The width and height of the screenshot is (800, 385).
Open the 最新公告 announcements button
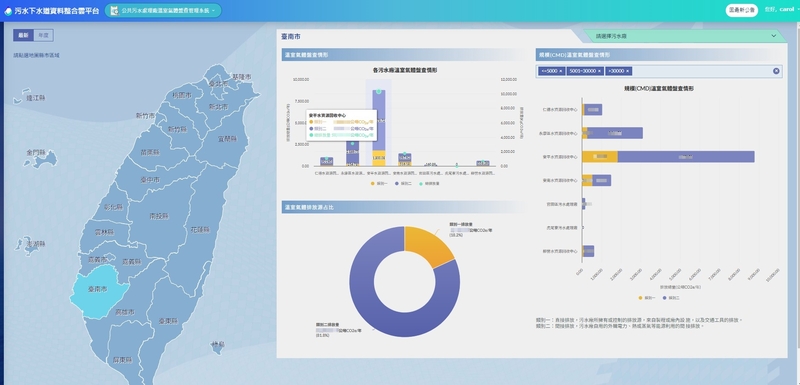(741, 10)
